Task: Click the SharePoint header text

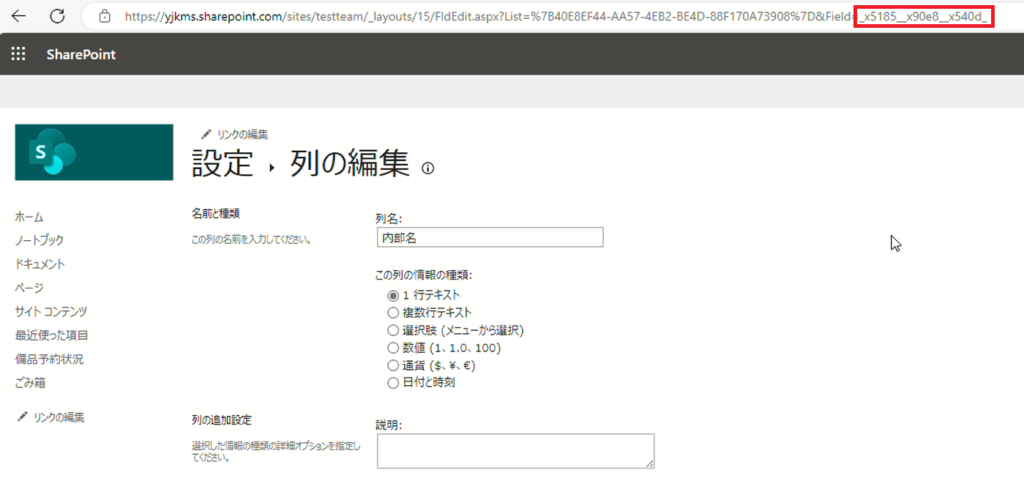Action: [x=81, y=54]
